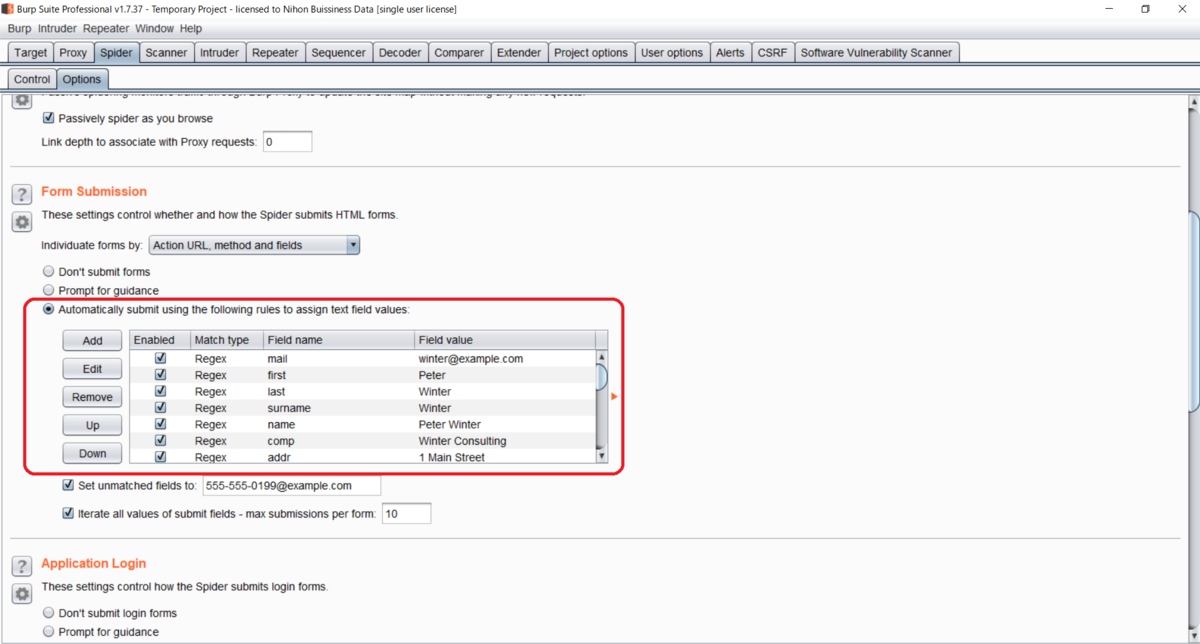Toggle Enabled checkbox for last rule
1200x644 pixels.
160,391
